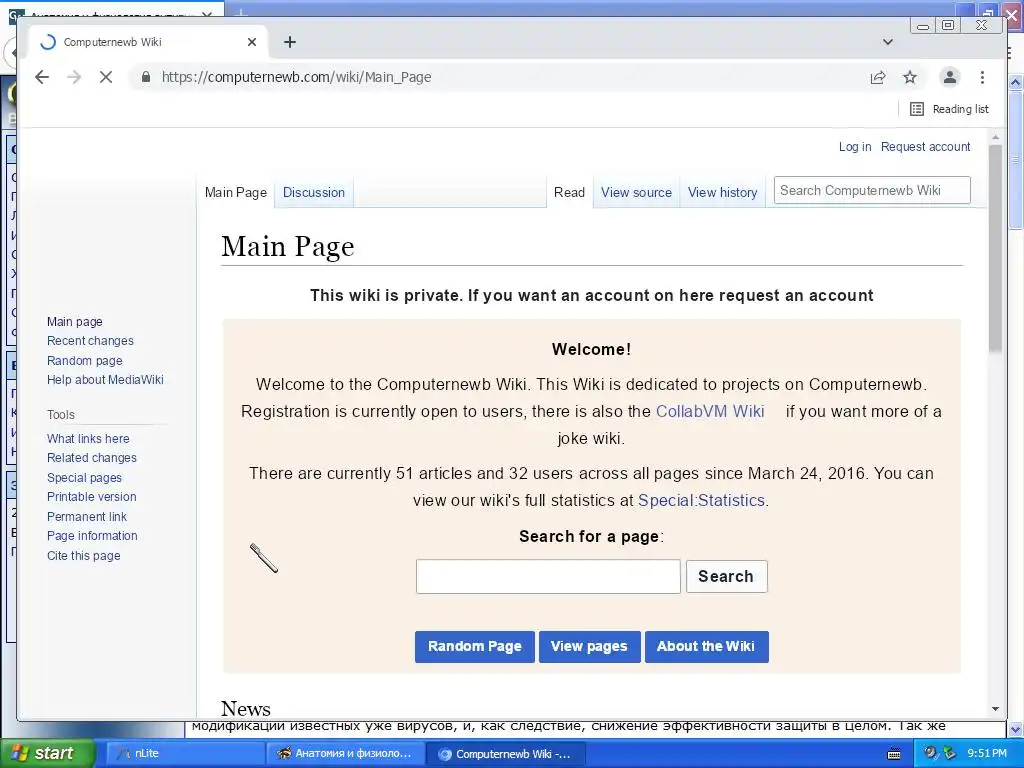Click the View pages button
Screen dimensions: 1024x768
589,647
